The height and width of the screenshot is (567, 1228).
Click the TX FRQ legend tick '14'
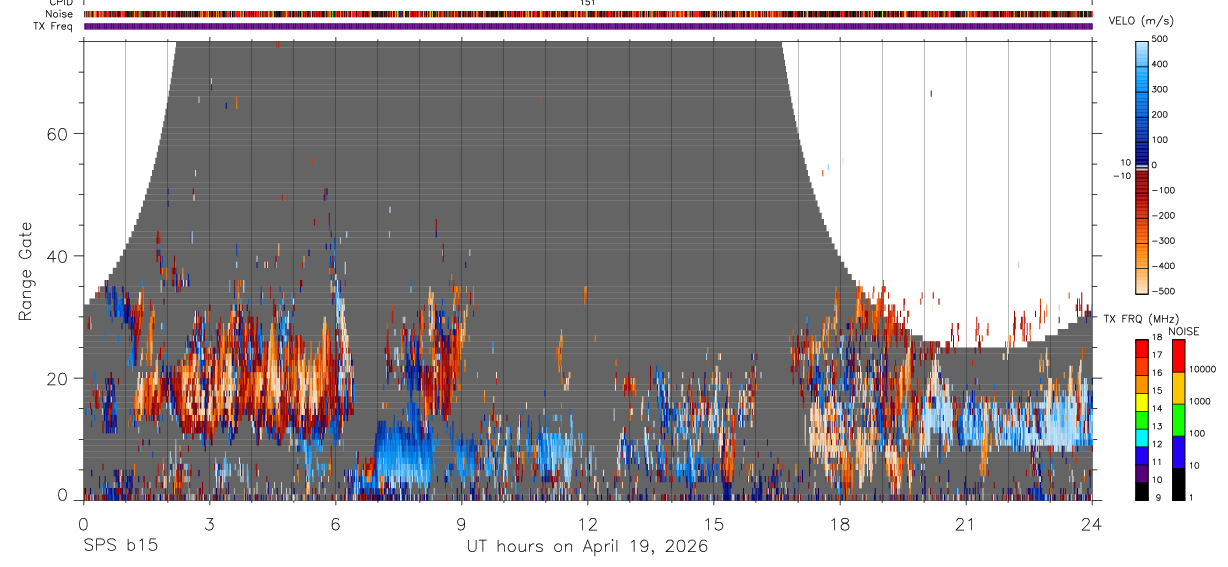click(1158, 408)
